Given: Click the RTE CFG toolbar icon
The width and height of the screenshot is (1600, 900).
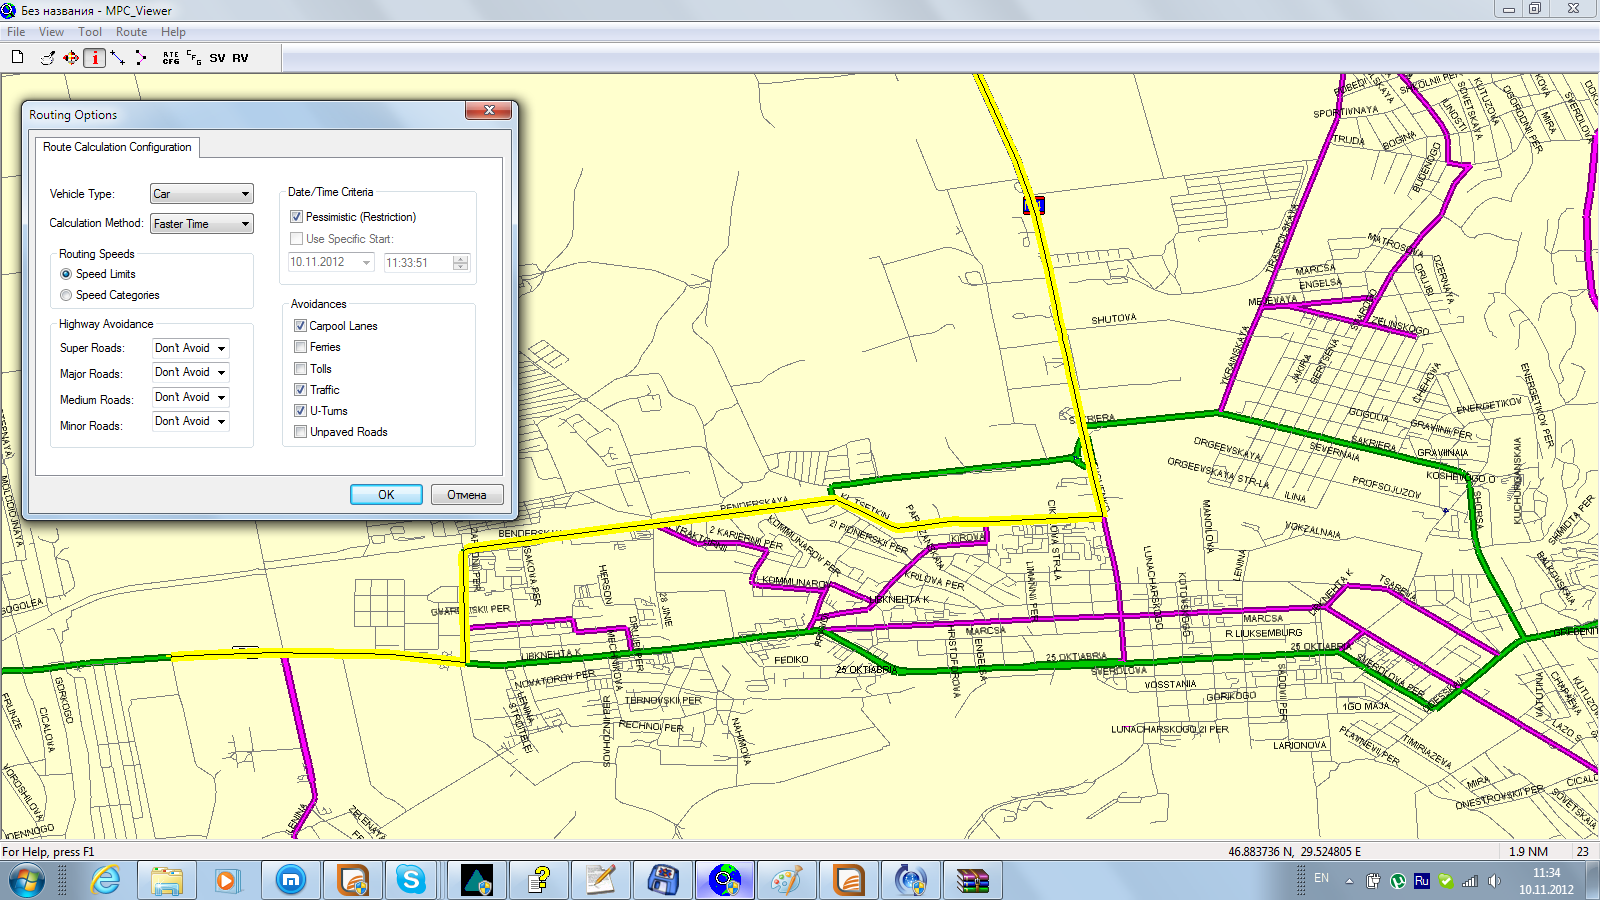Looking at the screenshot, I should 171,58.
